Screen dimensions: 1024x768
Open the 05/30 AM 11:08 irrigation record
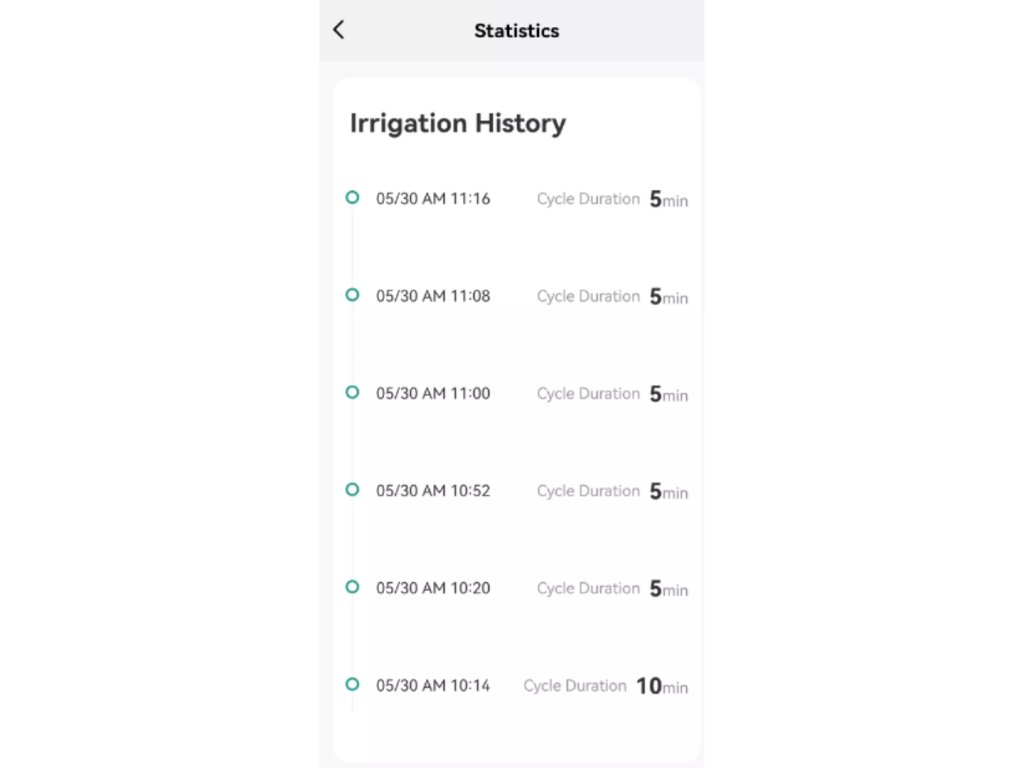pos(433,296)
